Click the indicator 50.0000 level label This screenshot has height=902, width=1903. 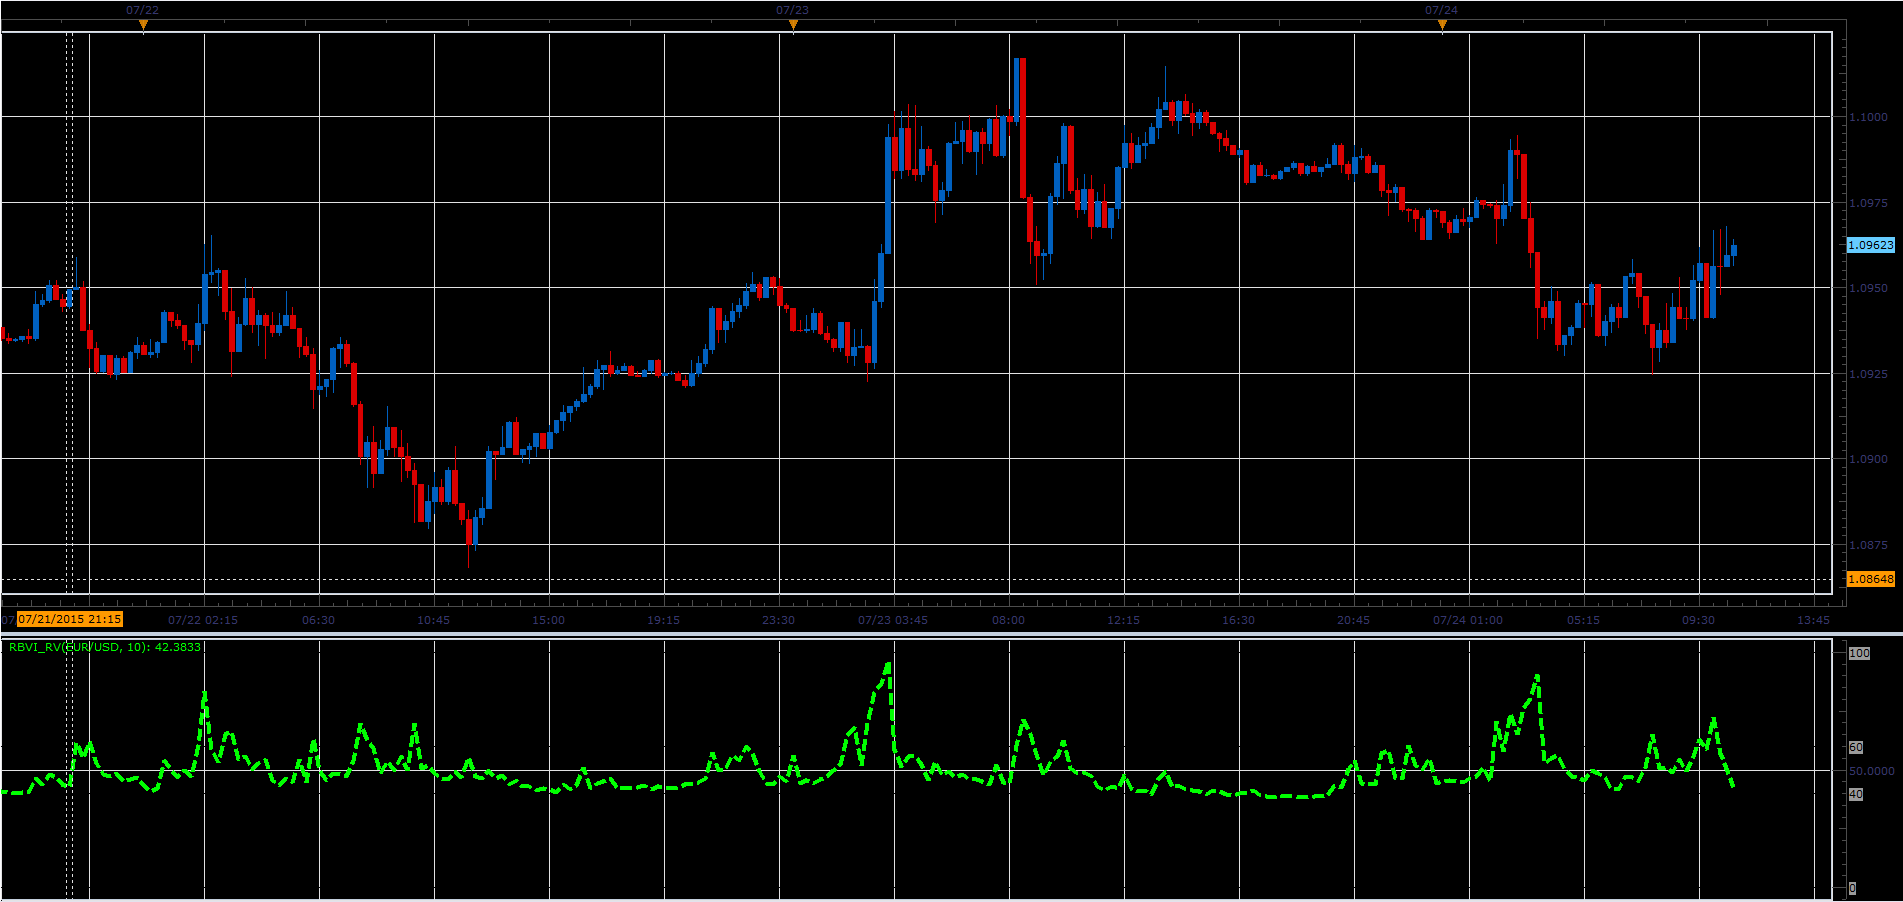coord(1872,771)
